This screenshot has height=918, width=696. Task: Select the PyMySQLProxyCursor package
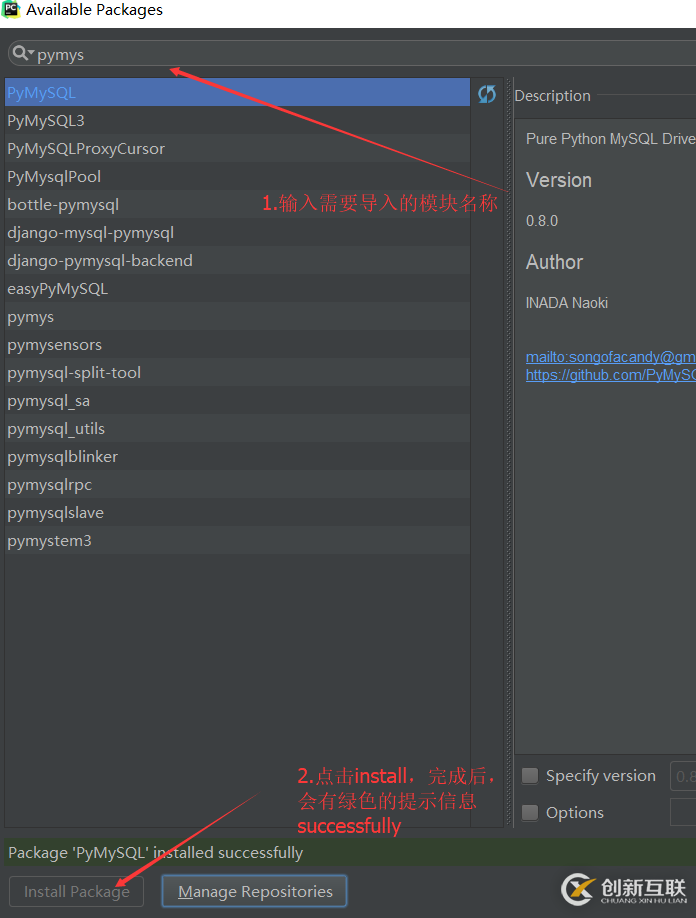(237, 149)
